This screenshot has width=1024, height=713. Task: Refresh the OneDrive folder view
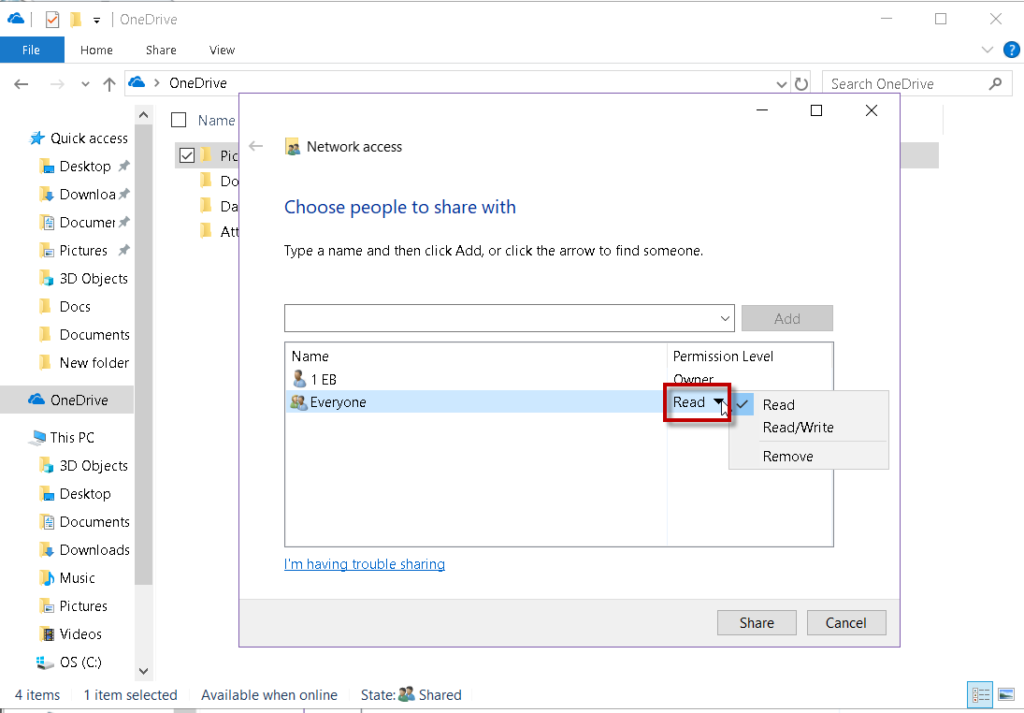tap(801, 84)
